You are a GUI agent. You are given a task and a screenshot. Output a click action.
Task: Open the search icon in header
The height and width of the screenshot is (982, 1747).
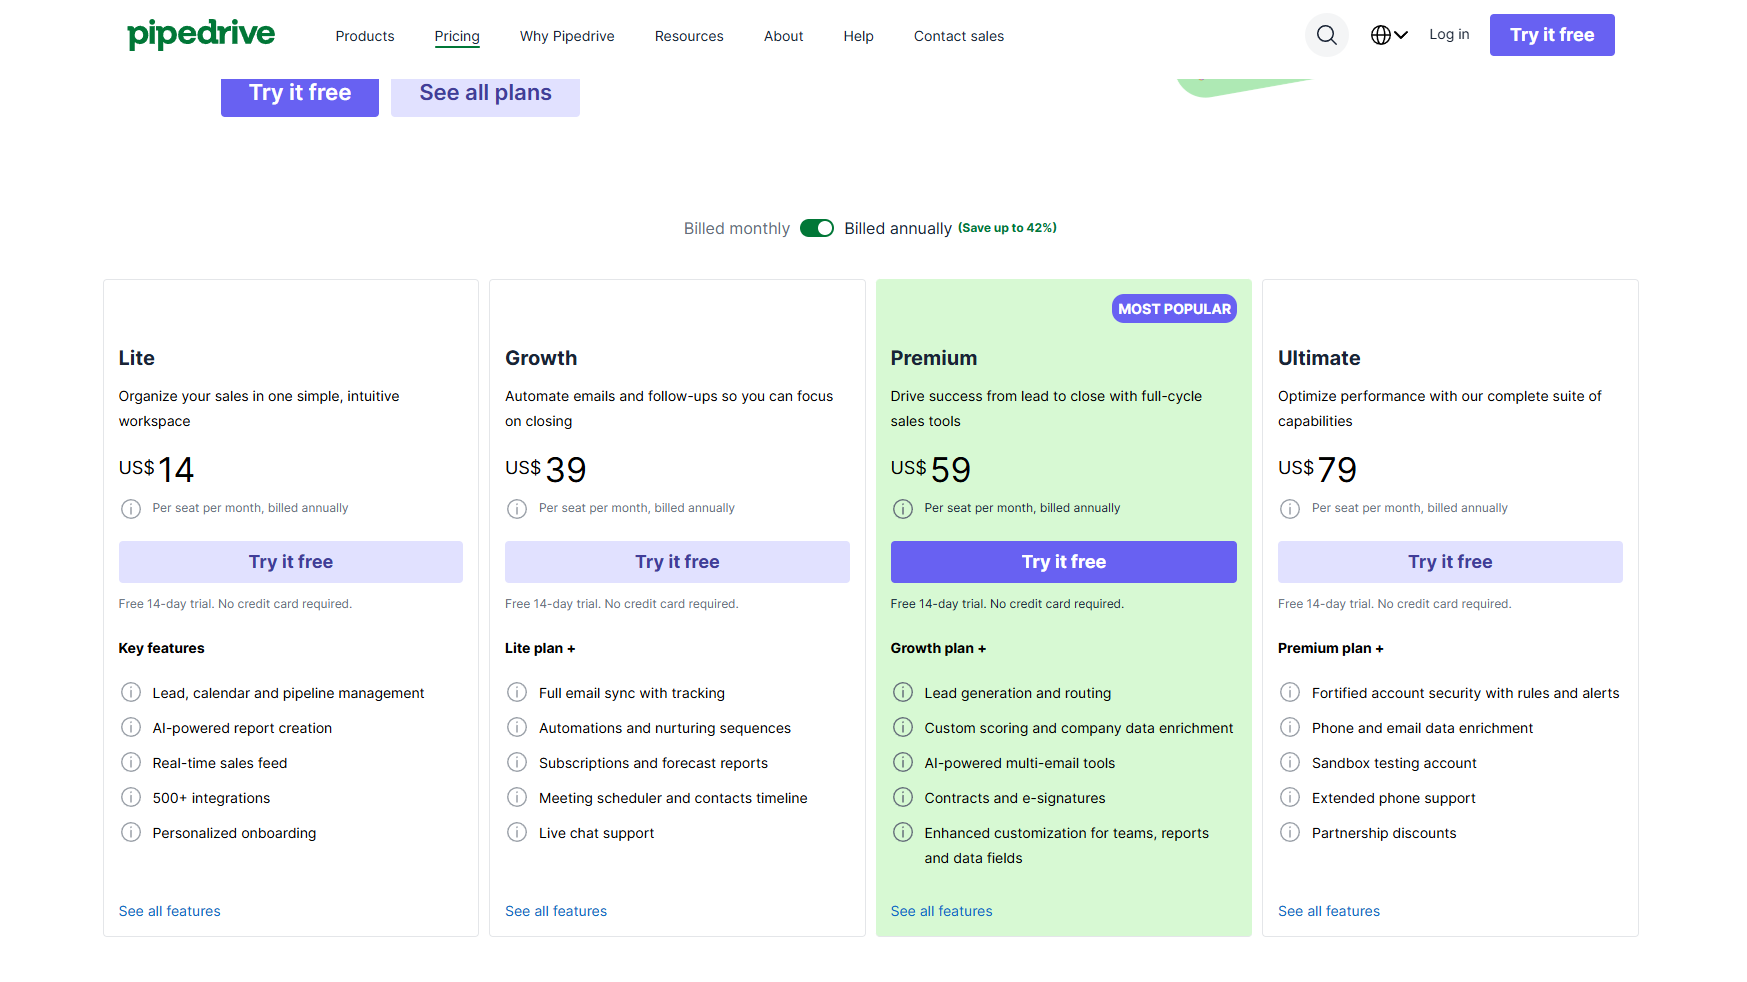click(1326, 35)
